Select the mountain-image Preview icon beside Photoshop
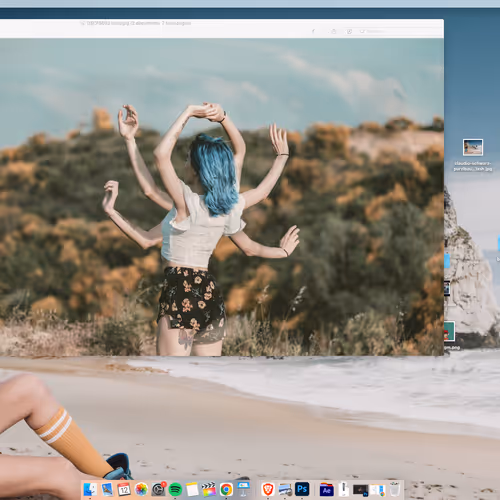This screenshot has height=500, width=500. [x=285, y=489]
